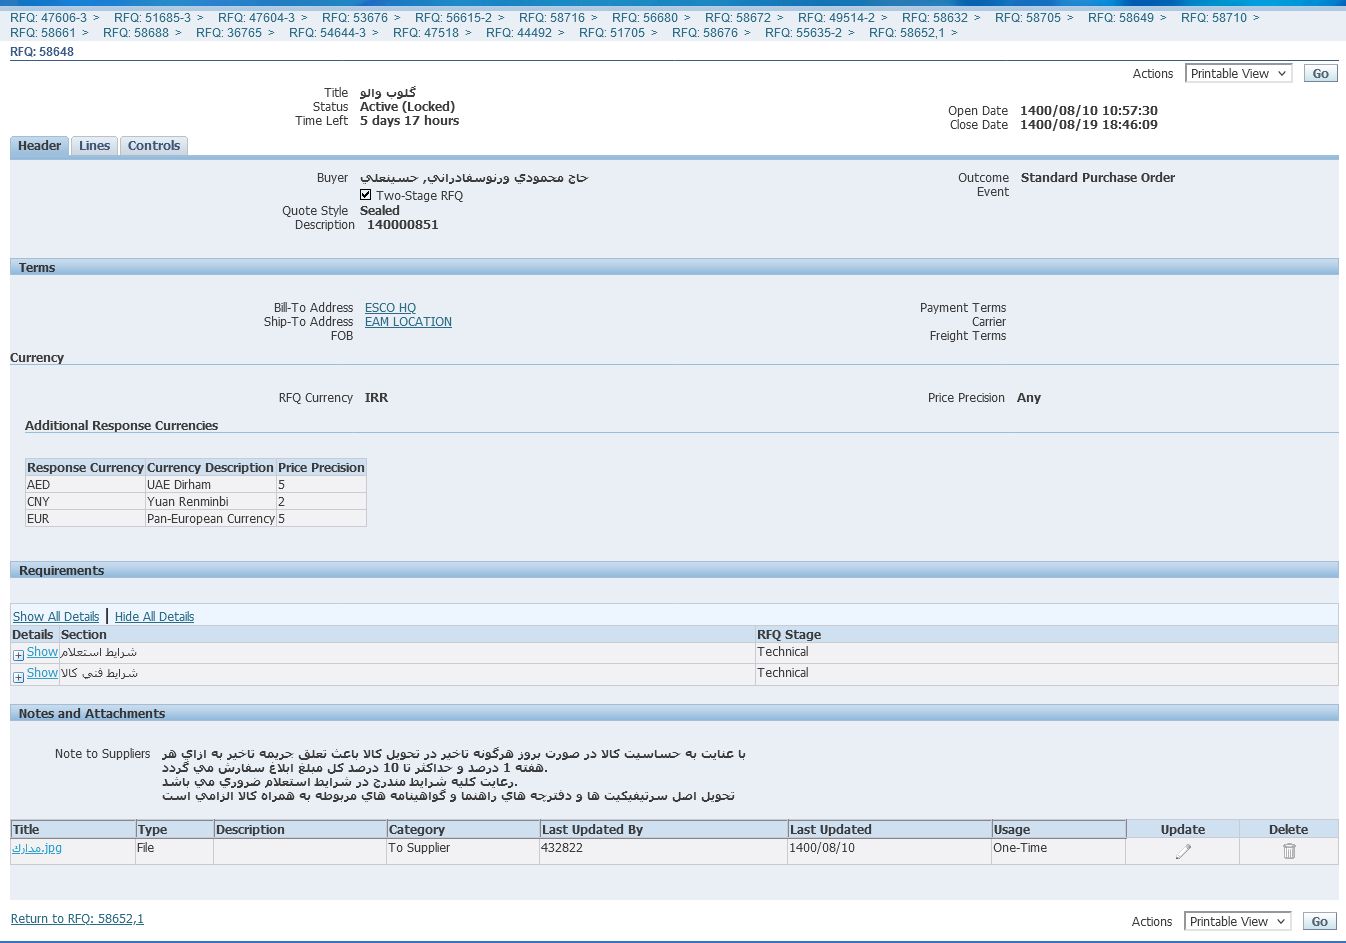
Task: Open breadcrumb RFQ: 58649
Action: (1121, 18)
